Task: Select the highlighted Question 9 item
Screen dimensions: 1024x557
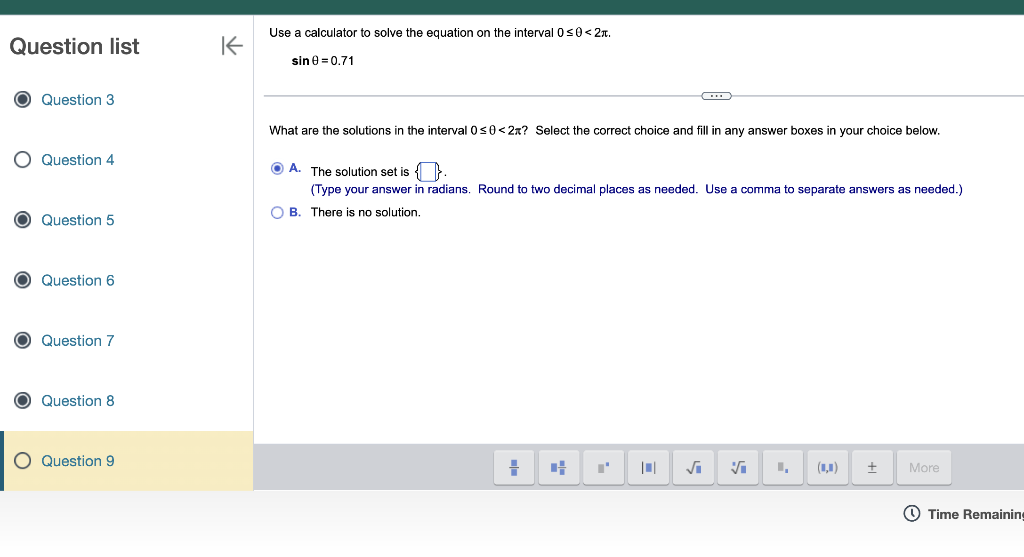Action: coord(127,461)
